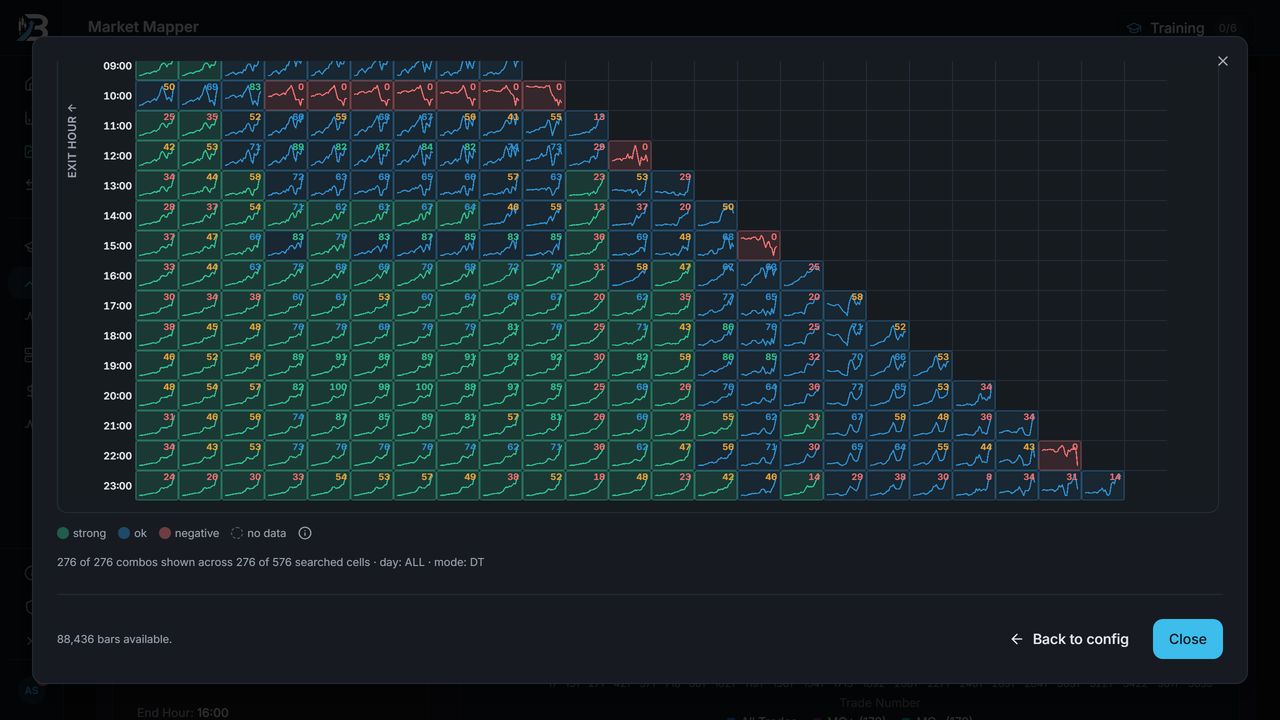Screen dimensions: 1280x720
Task: Click the 23:00 exit hour label
Action: click(x=117, y=486)
